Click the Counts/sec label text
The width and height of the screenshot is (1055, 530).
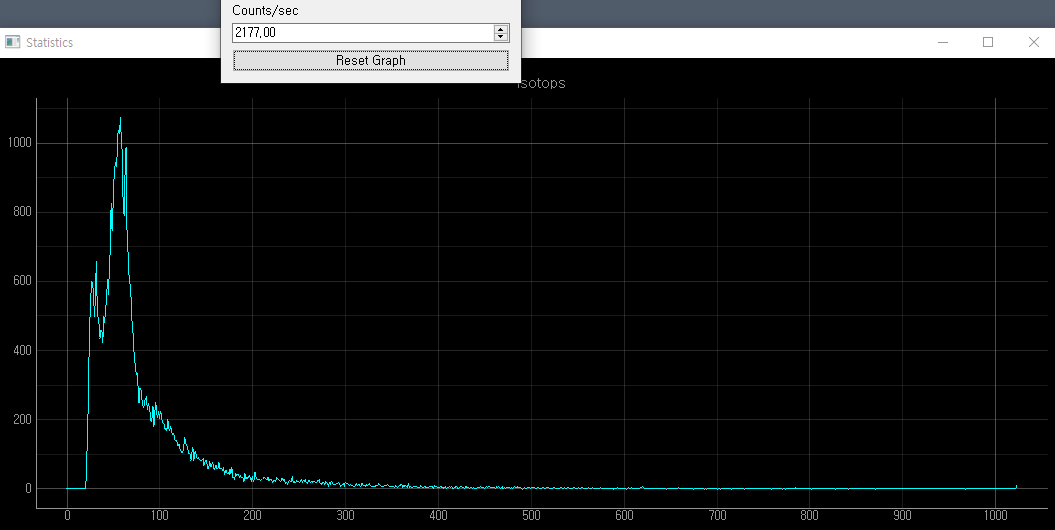click(x=265, y=10)
